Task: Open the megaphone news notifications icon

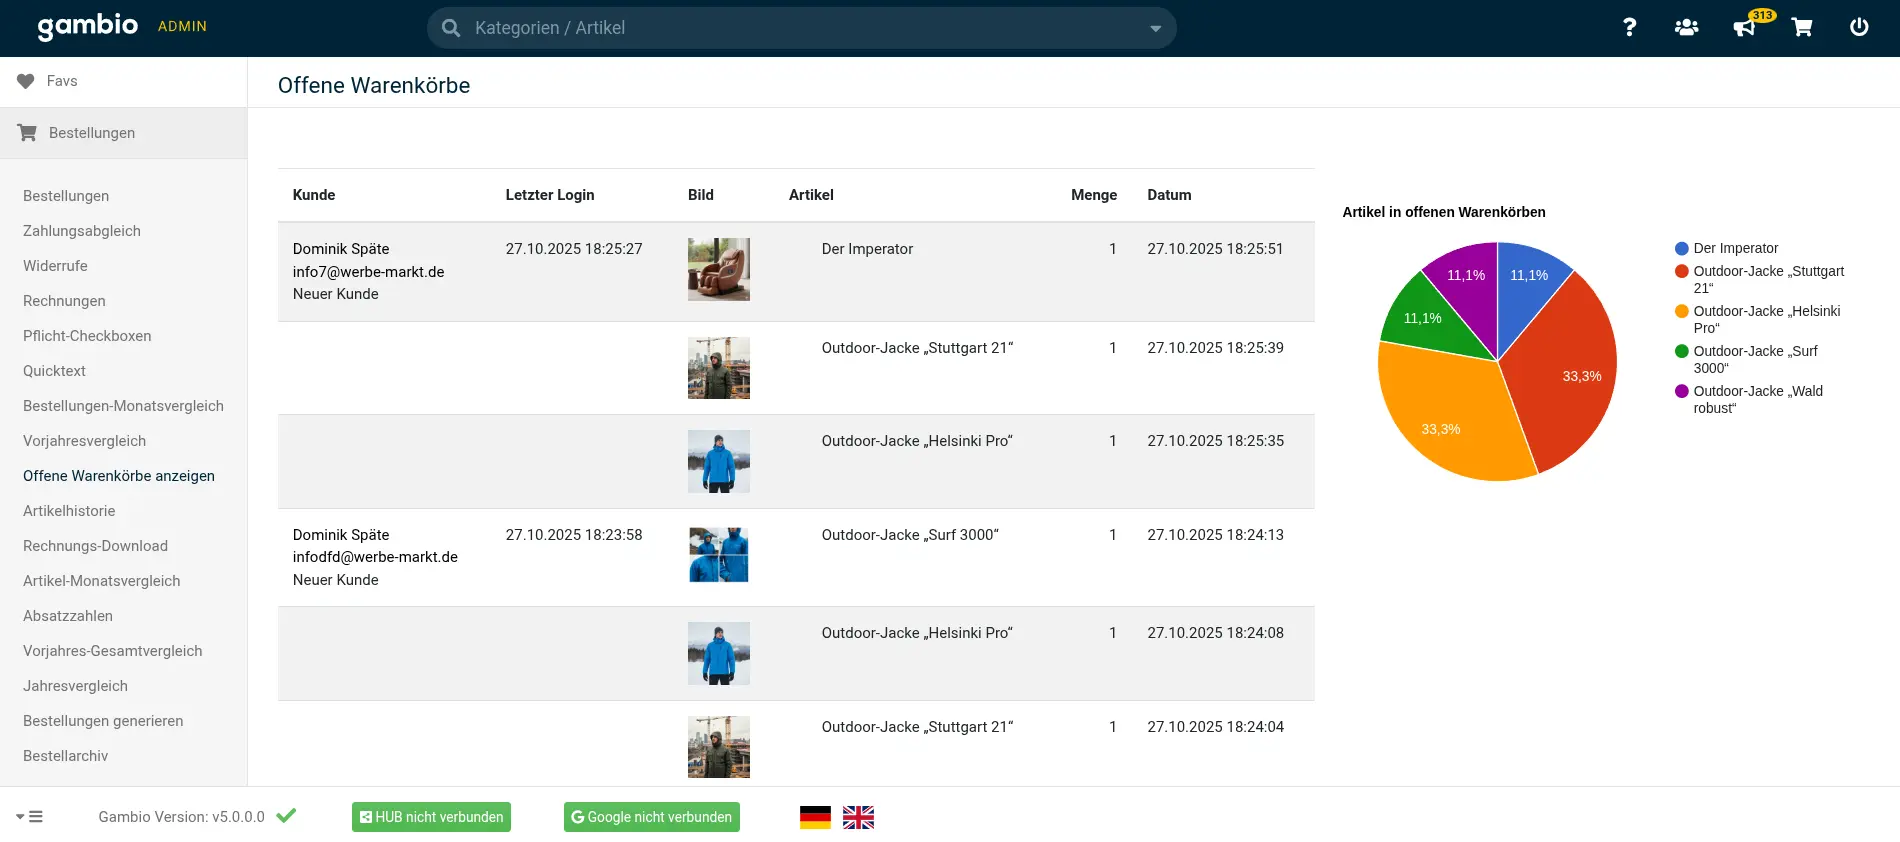Action: pos(1744,27)
